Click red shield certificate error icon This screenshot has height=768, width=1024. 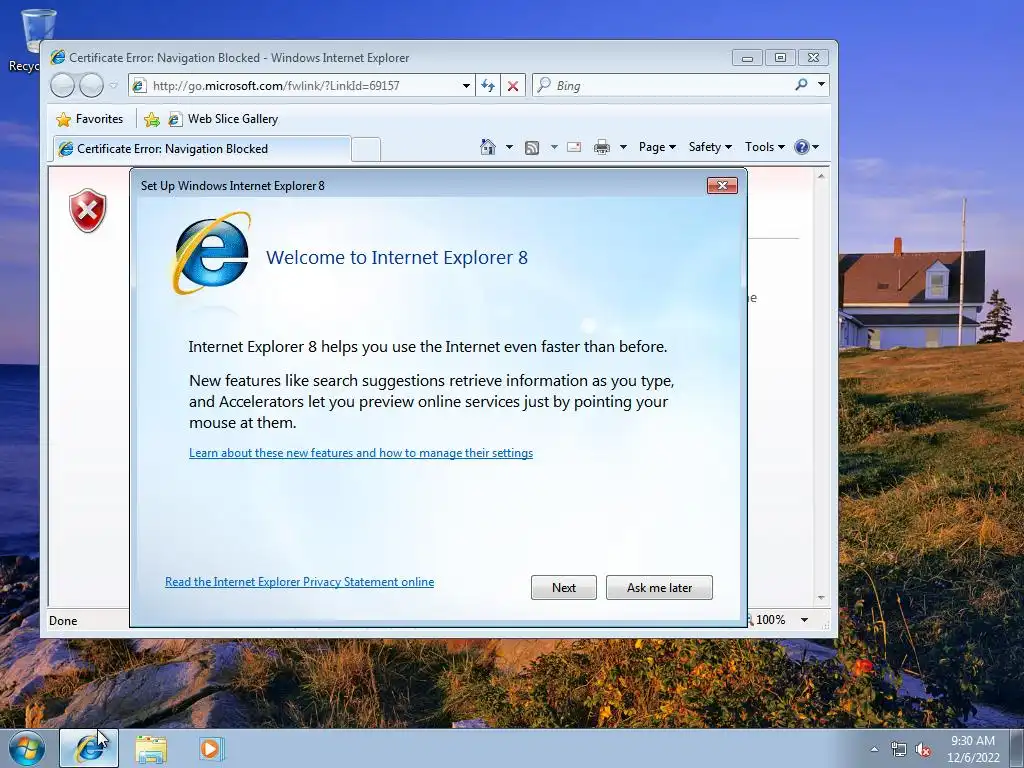88,210
